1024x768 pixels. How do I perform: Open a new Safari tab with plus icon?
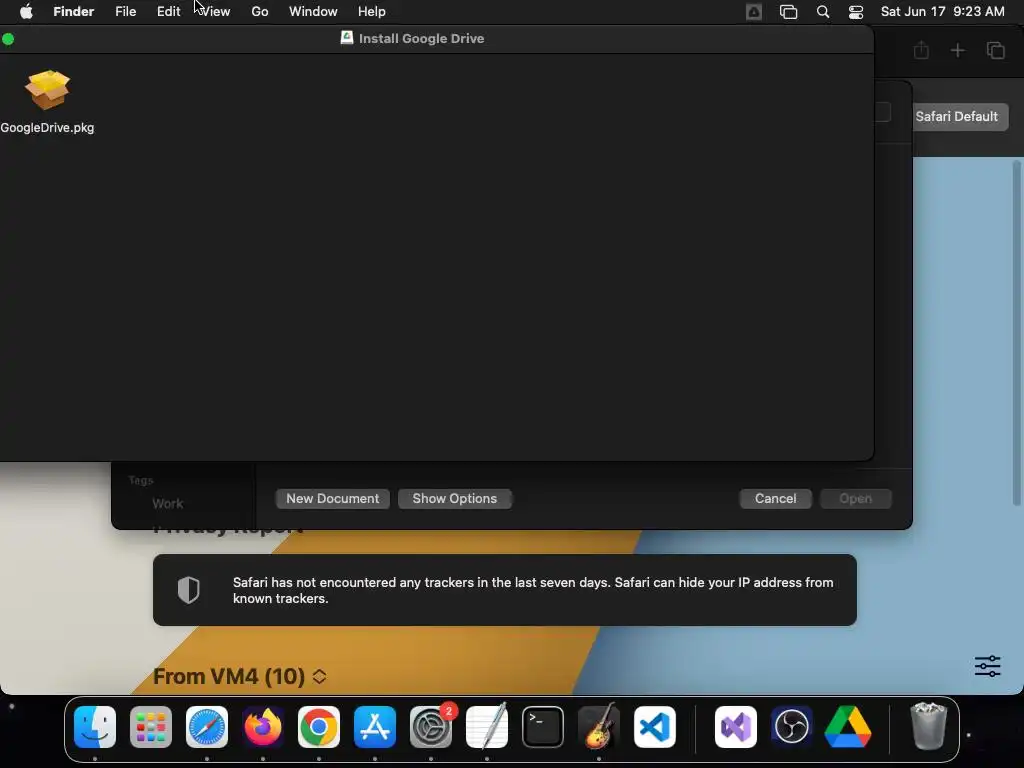[957, 50]
